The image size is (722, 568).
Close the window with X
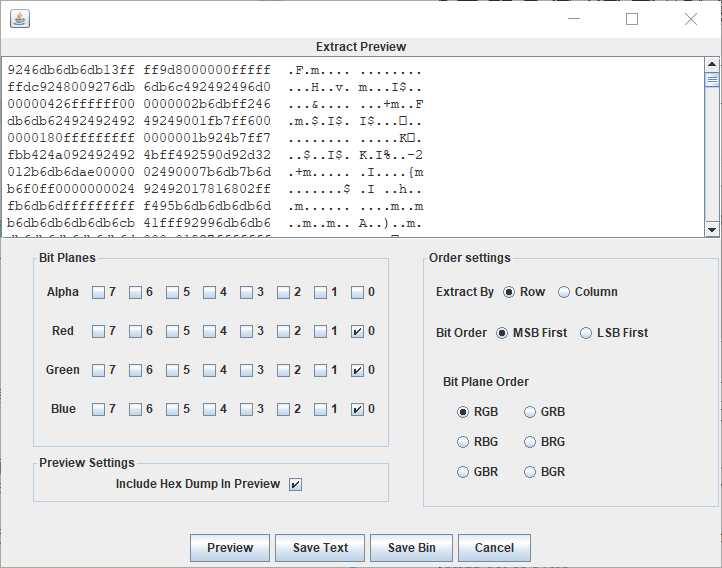tap(691, 19)
